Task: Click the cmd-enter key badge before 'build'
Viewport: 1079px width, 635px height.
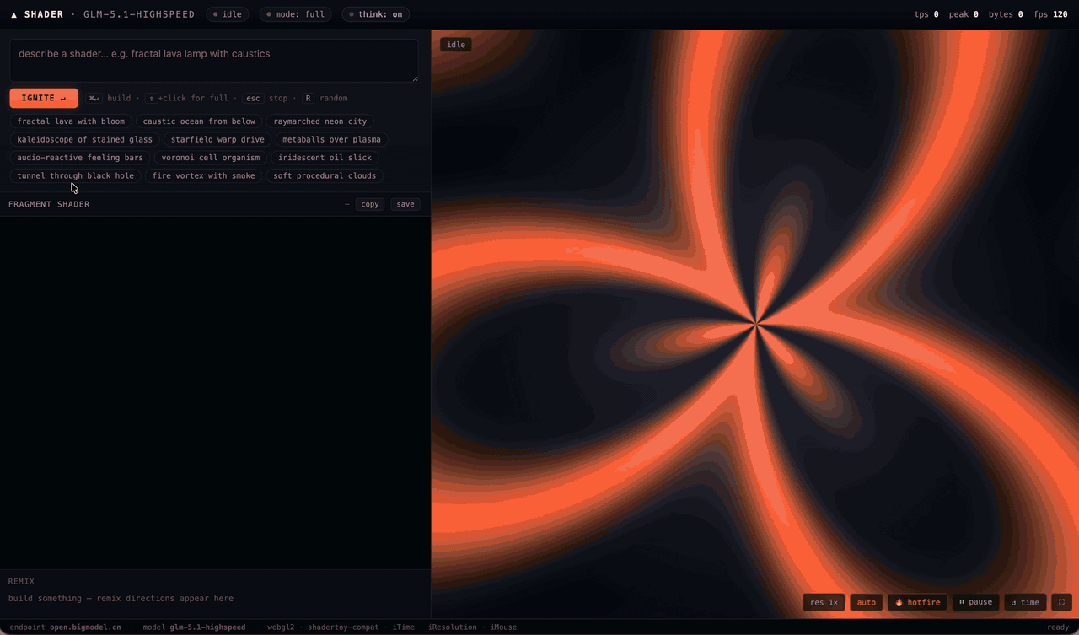Action: (x=94, y=98)
